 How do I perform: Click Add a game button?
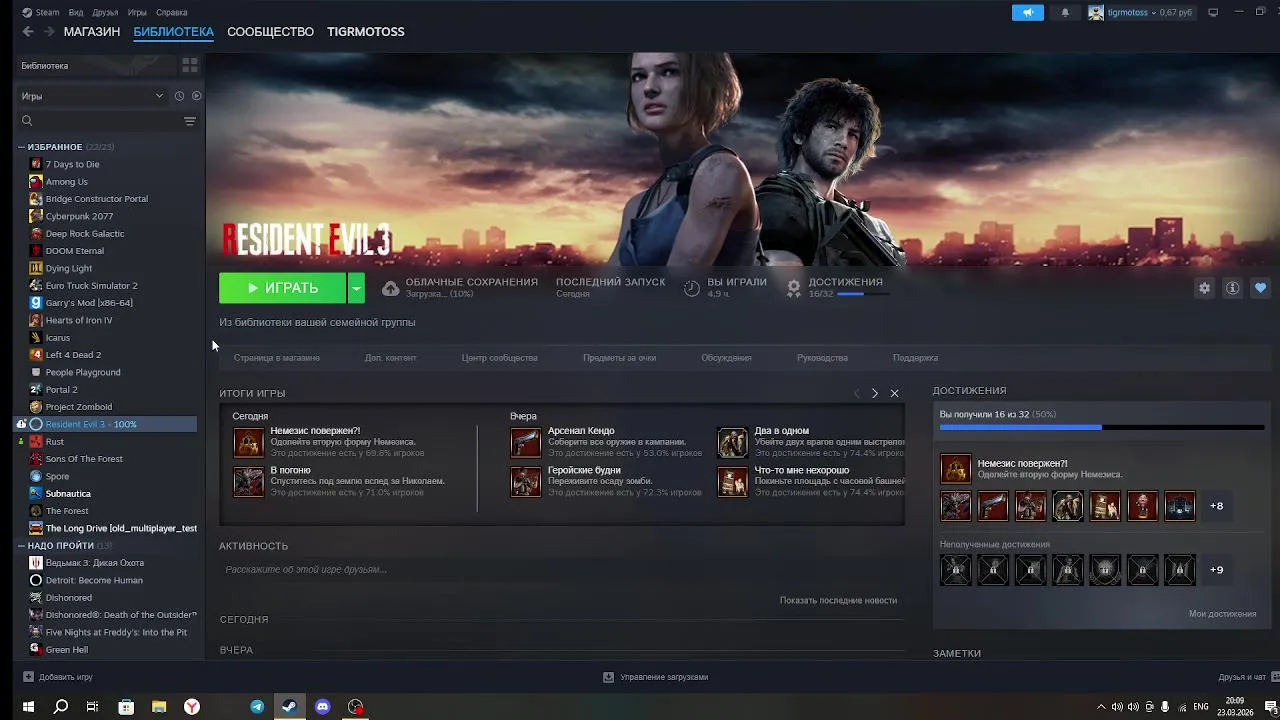click(x=58, y=677)
